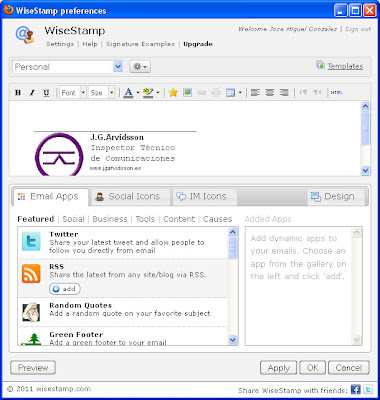
Task: Expand the text color arrow
Action: click(x=138, y=93)
